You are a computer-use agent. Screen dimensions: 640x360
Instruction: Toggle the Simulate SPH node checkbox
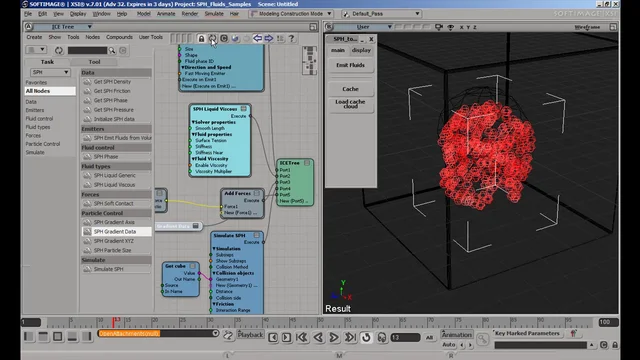(x=257, y=235)
